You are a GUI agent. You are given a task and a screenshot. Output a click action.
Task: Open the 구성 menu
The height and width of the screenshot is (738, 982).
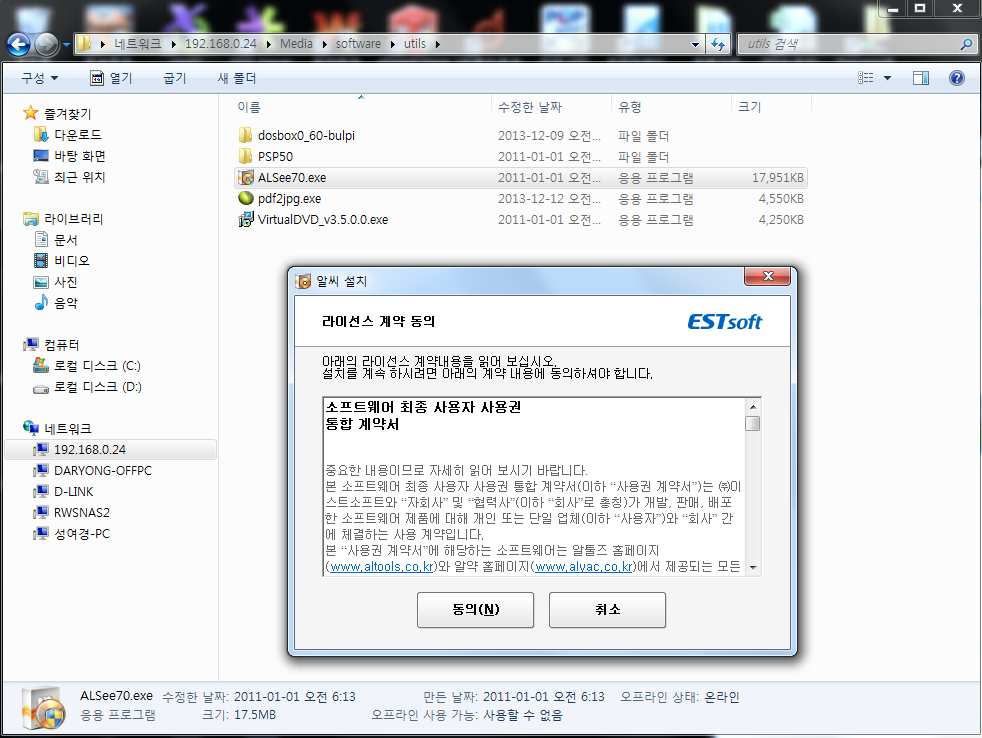(39, 78)
